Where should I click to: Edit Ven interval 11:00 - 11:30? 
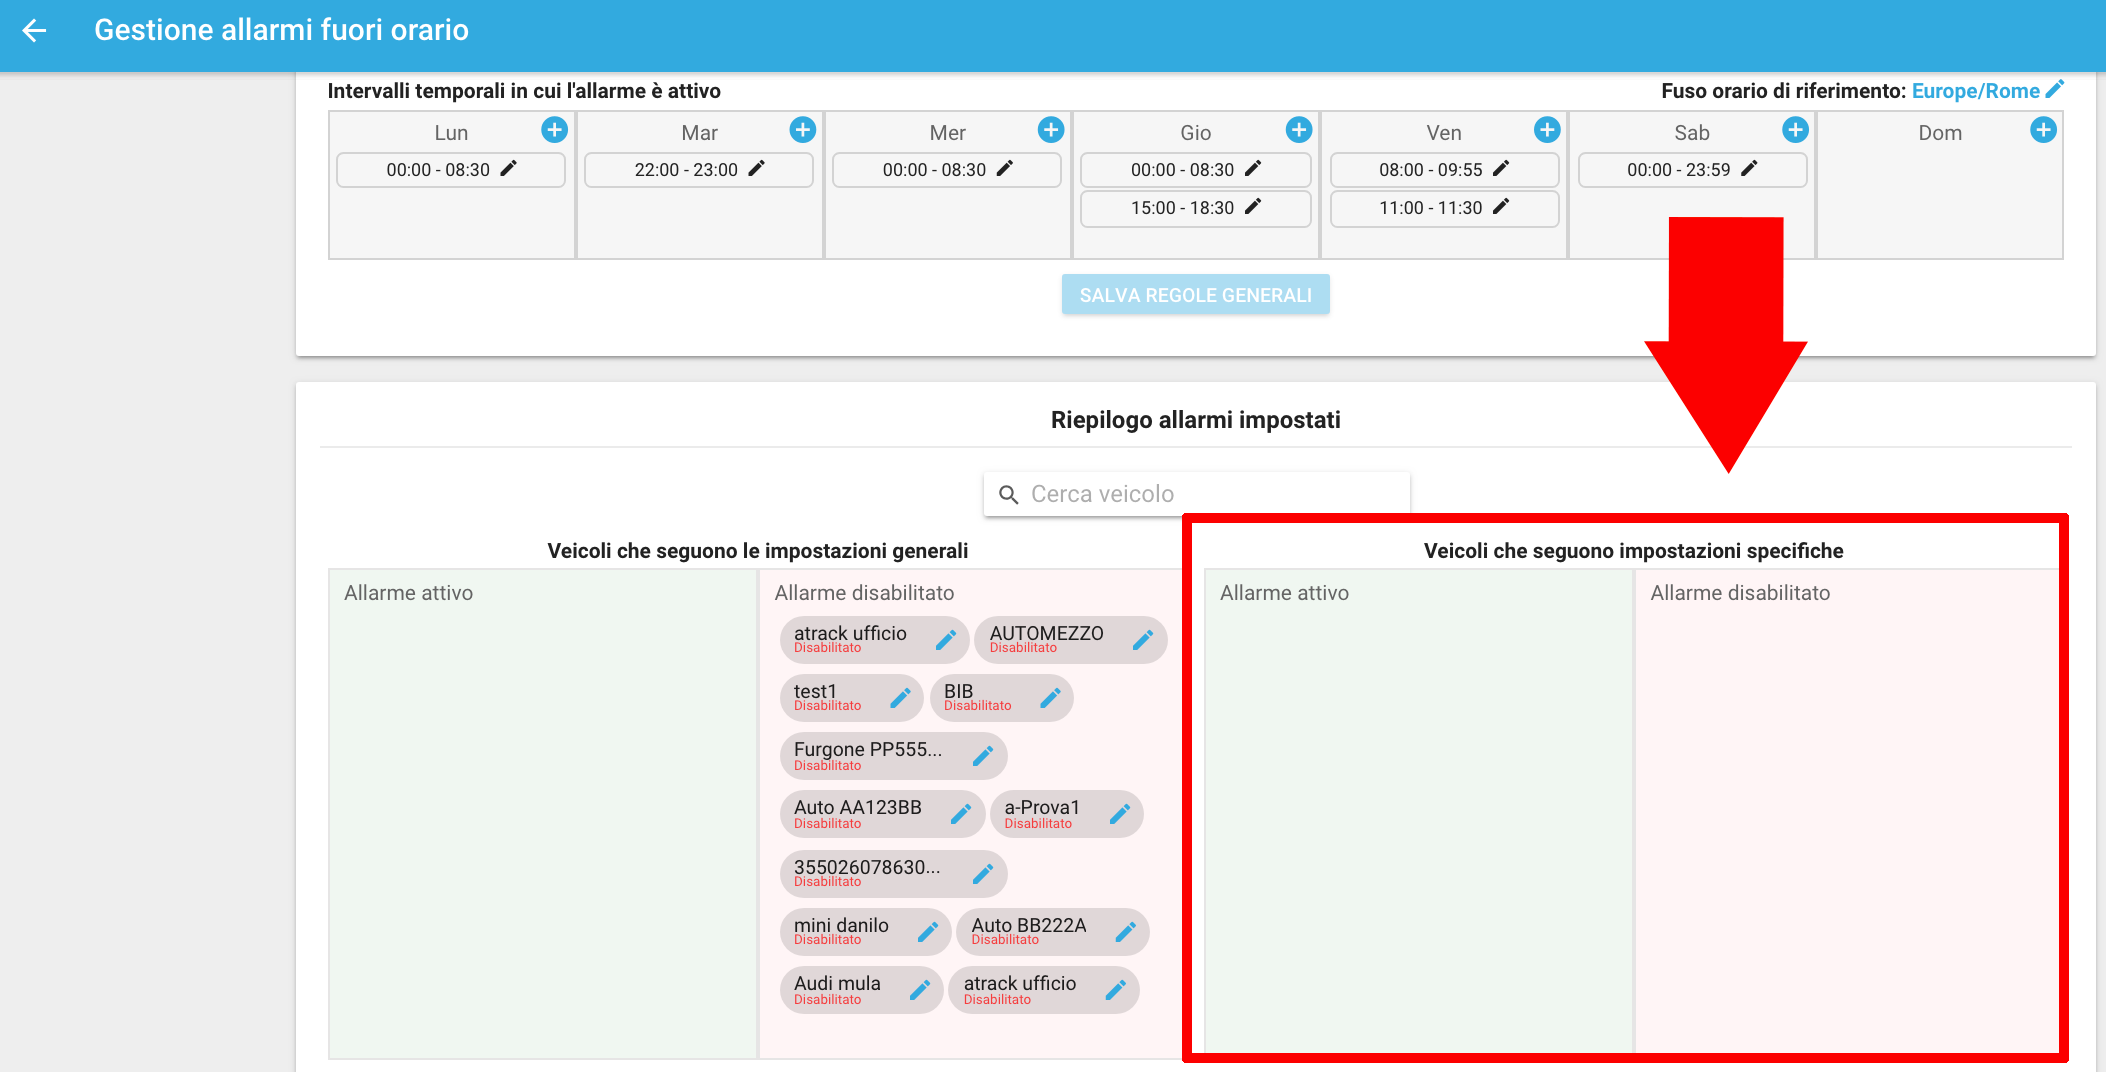coord(1500,206)
